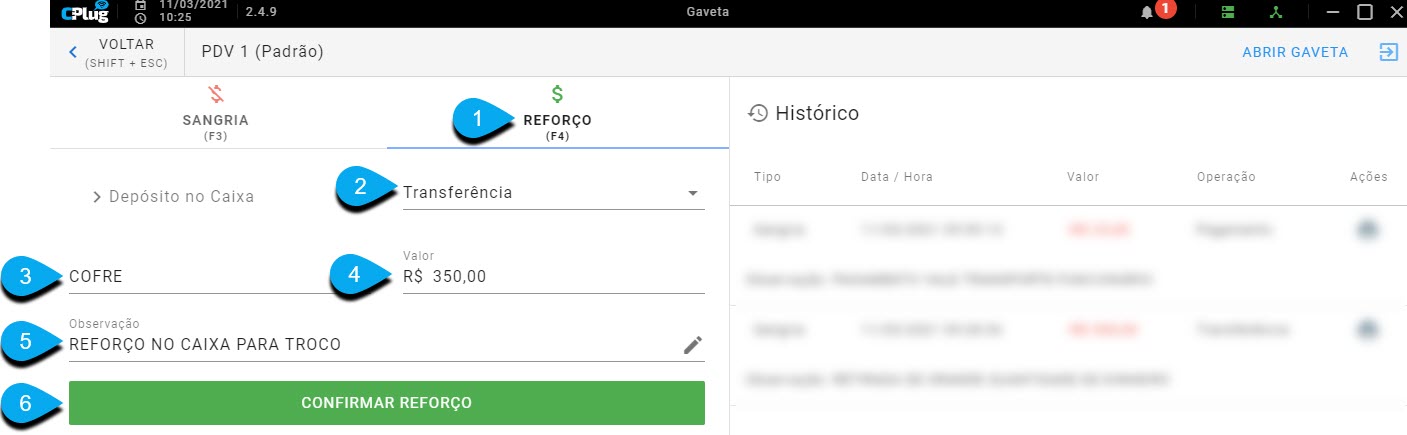Click the exit icon beside Abrir Gaveta
The width and height of the screenshot is (1407, 435).
click(x=1388, y=52)
